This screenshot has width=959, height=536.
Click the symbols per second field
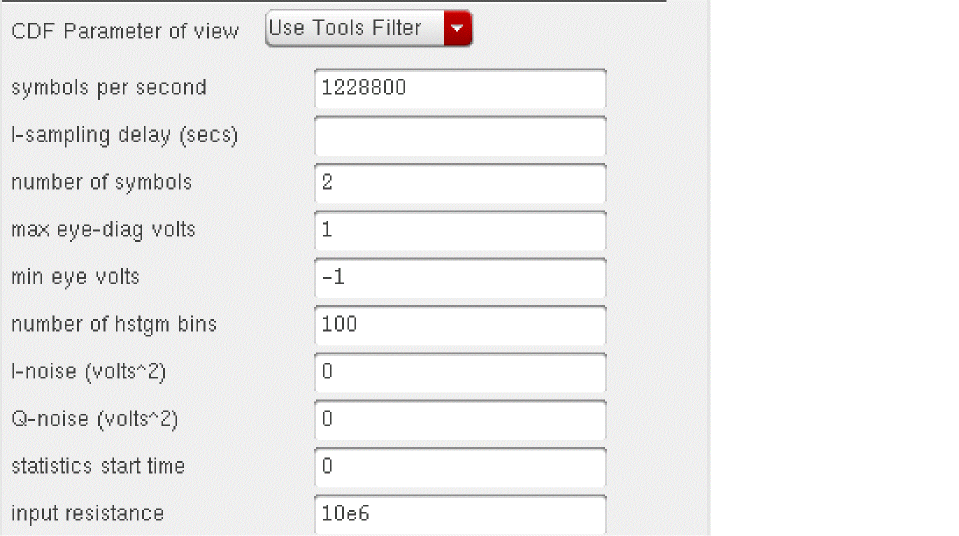pos(460,88)
